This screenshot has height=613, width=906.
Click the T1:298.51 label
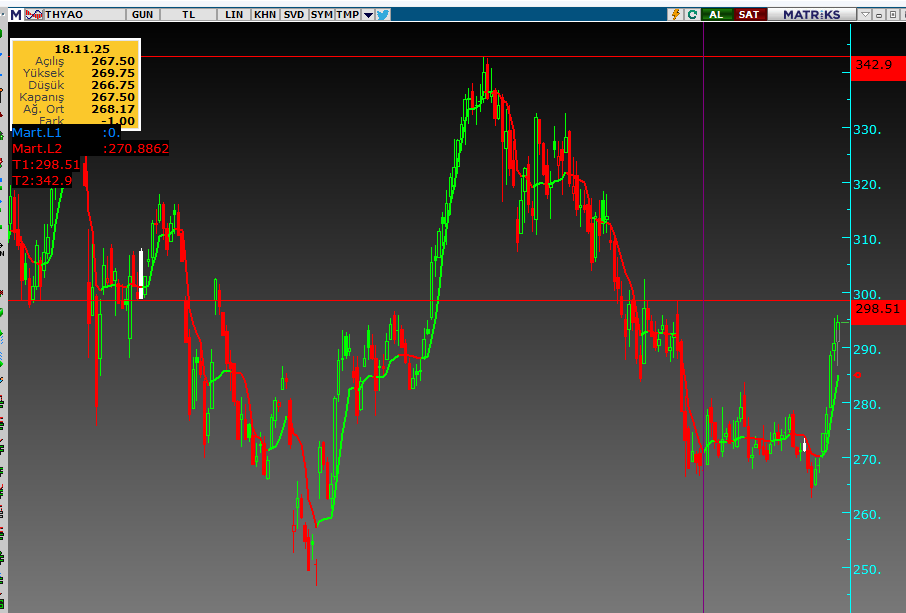tap(46, 165)
